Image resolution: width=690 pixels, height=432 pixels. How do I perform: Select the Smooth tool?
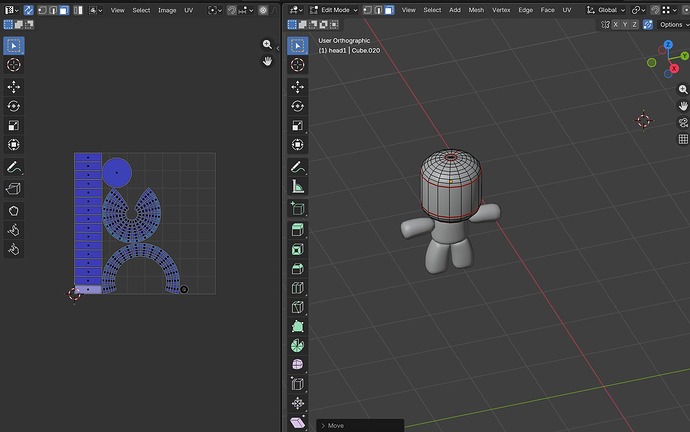[x=297, y=365]
